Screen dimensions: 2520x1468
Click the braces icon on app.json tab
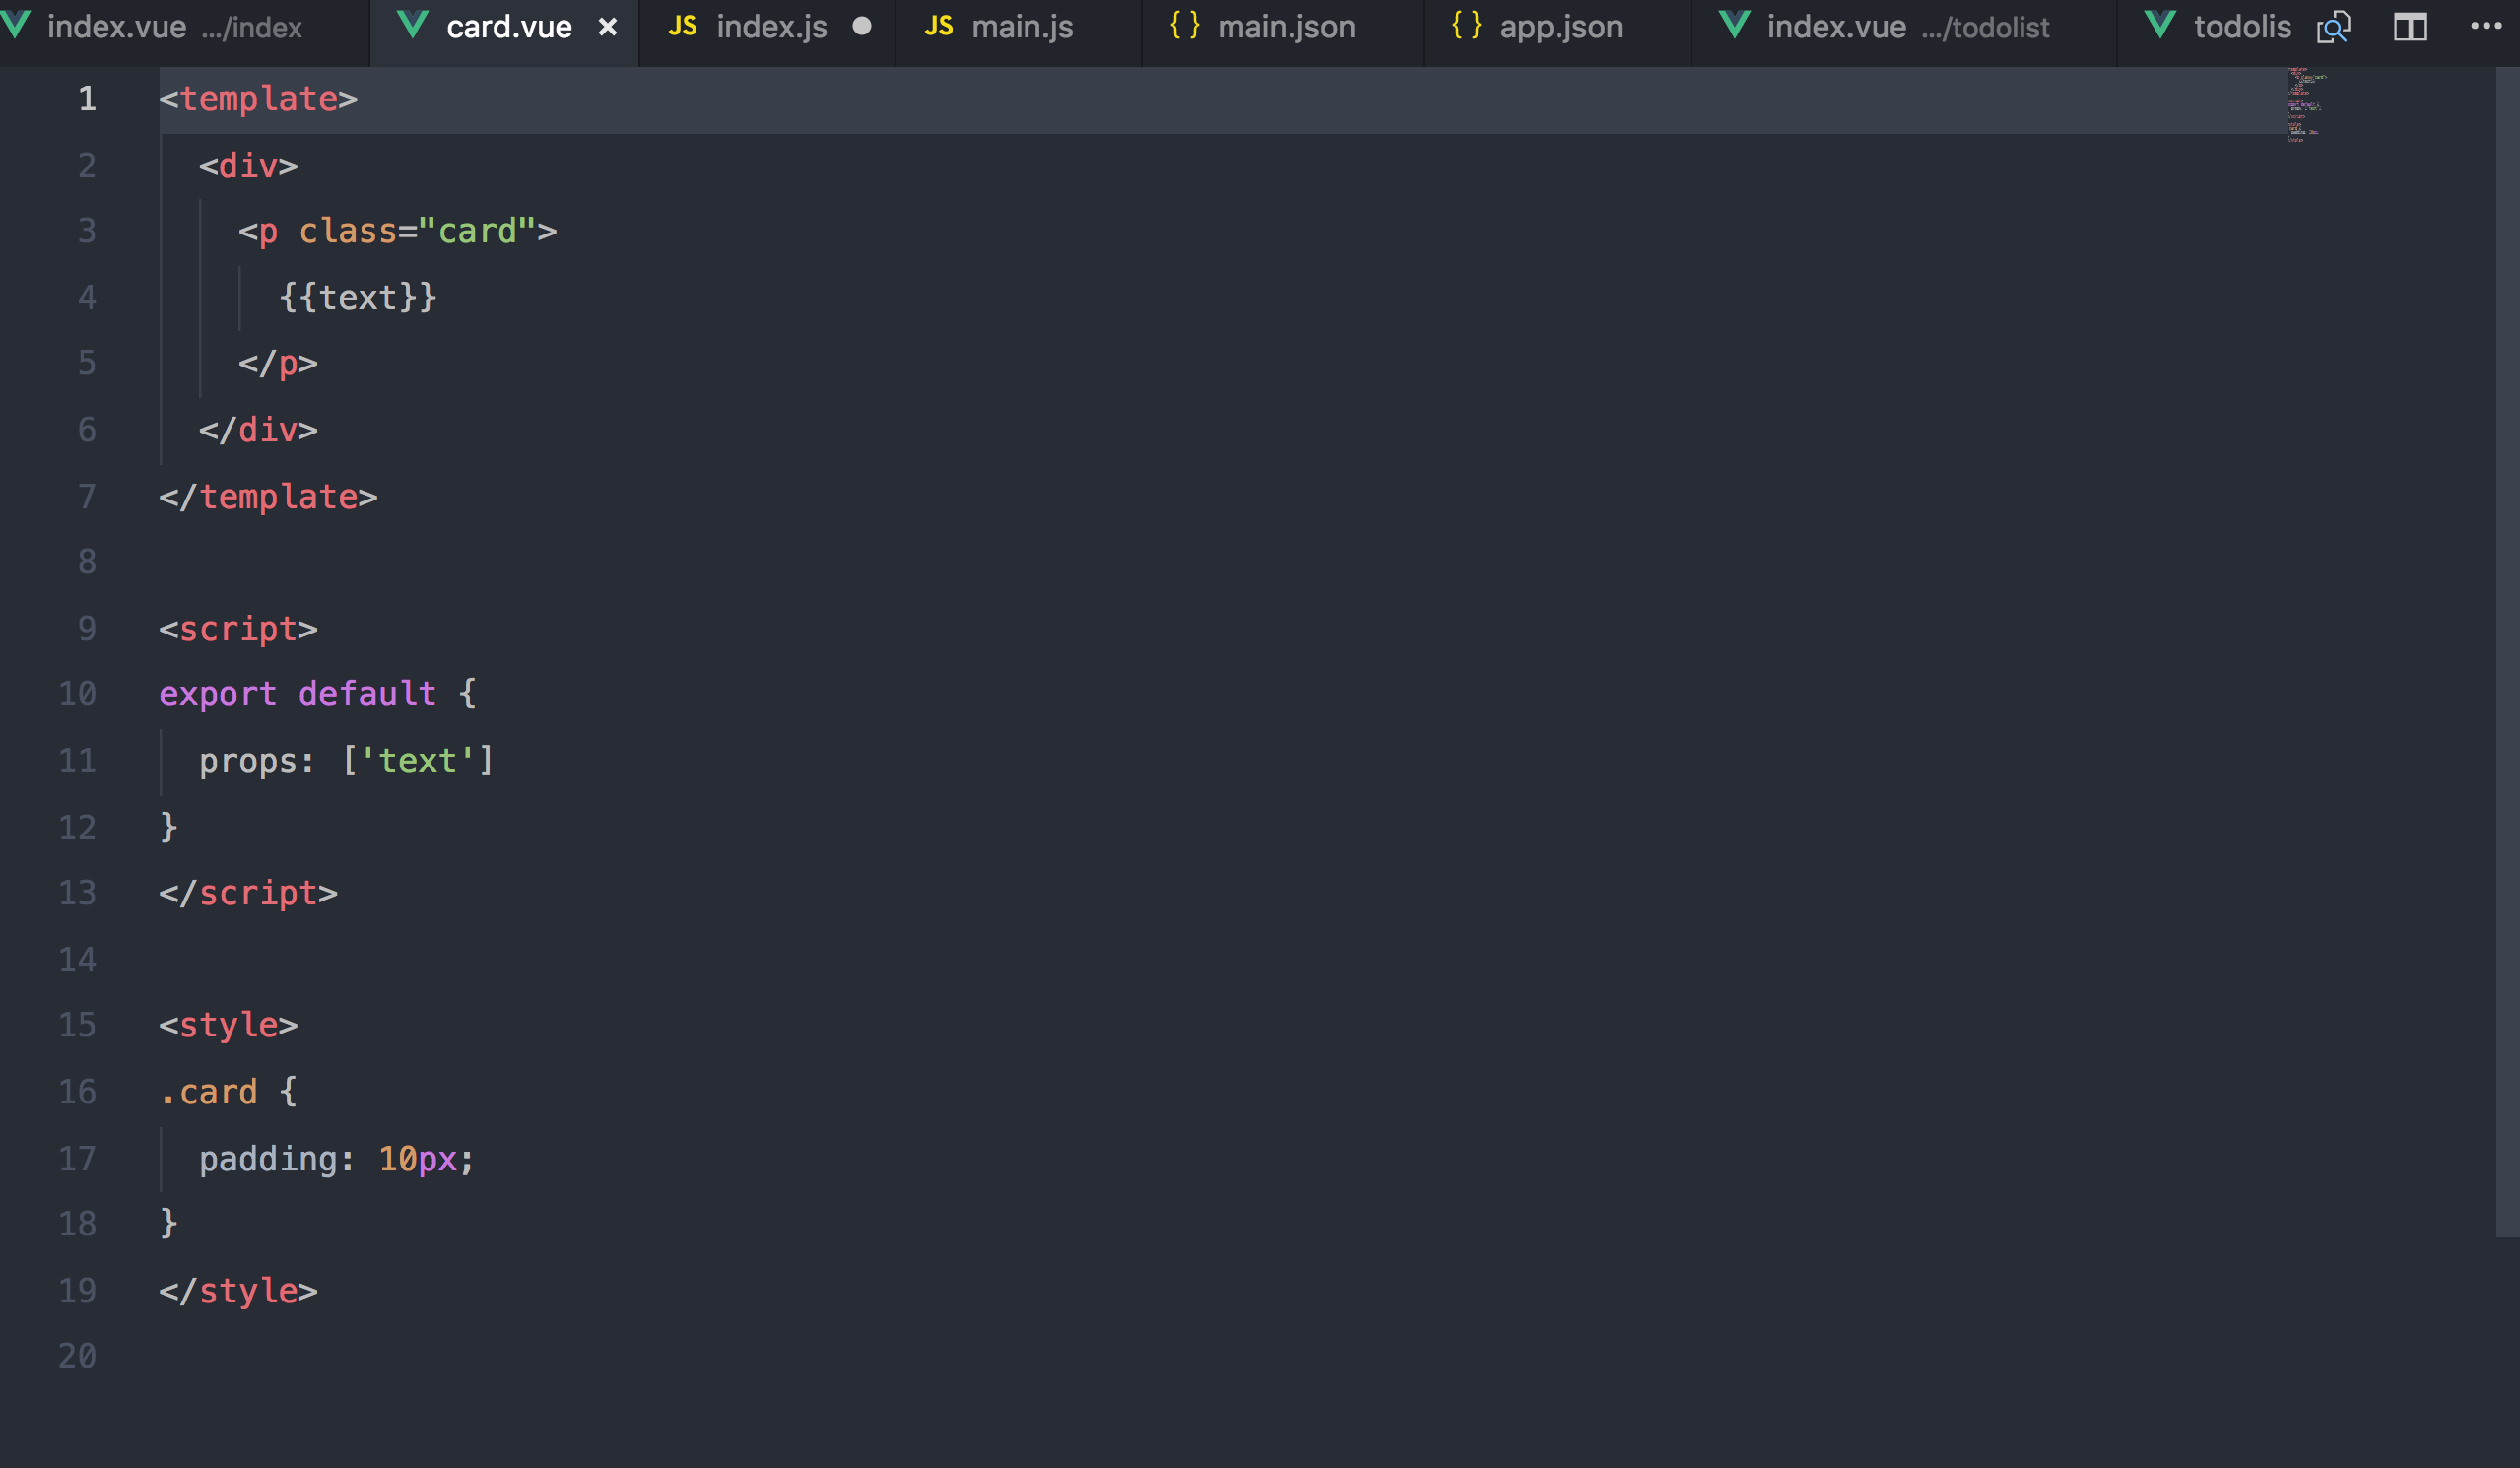(1466, 26)
